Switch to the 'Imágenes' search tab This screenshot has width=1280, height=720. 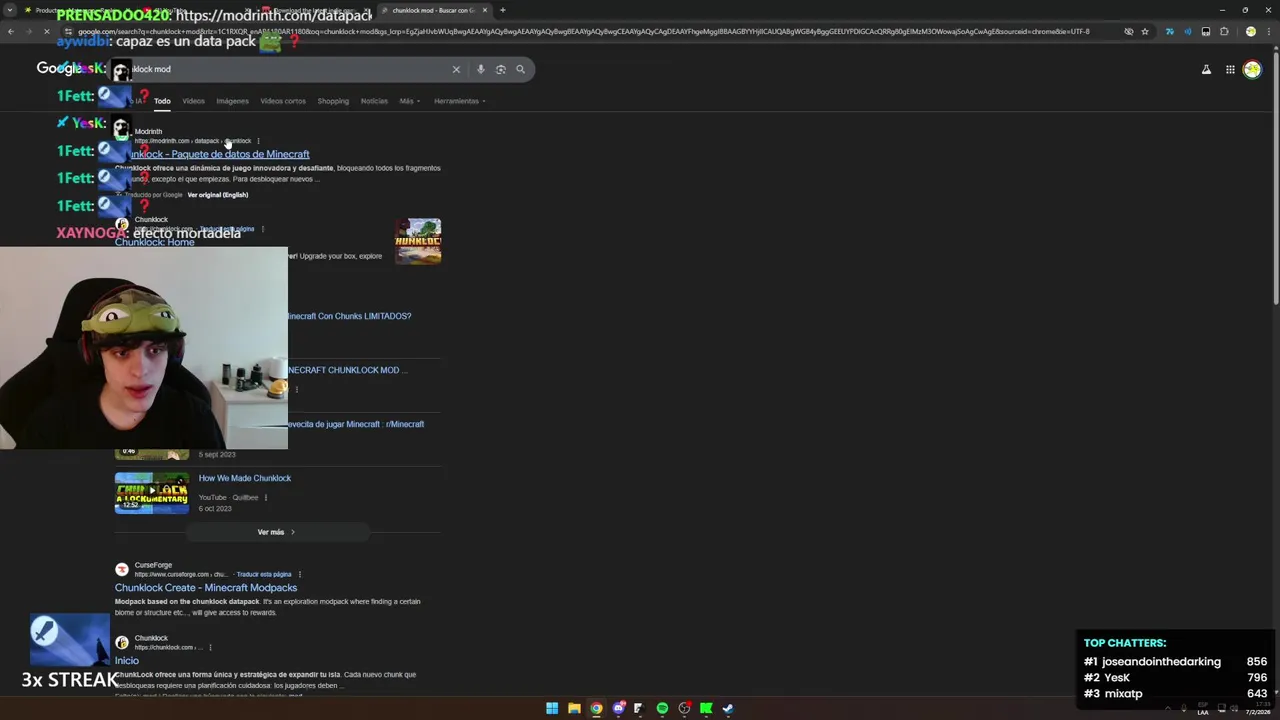point(232,101)
